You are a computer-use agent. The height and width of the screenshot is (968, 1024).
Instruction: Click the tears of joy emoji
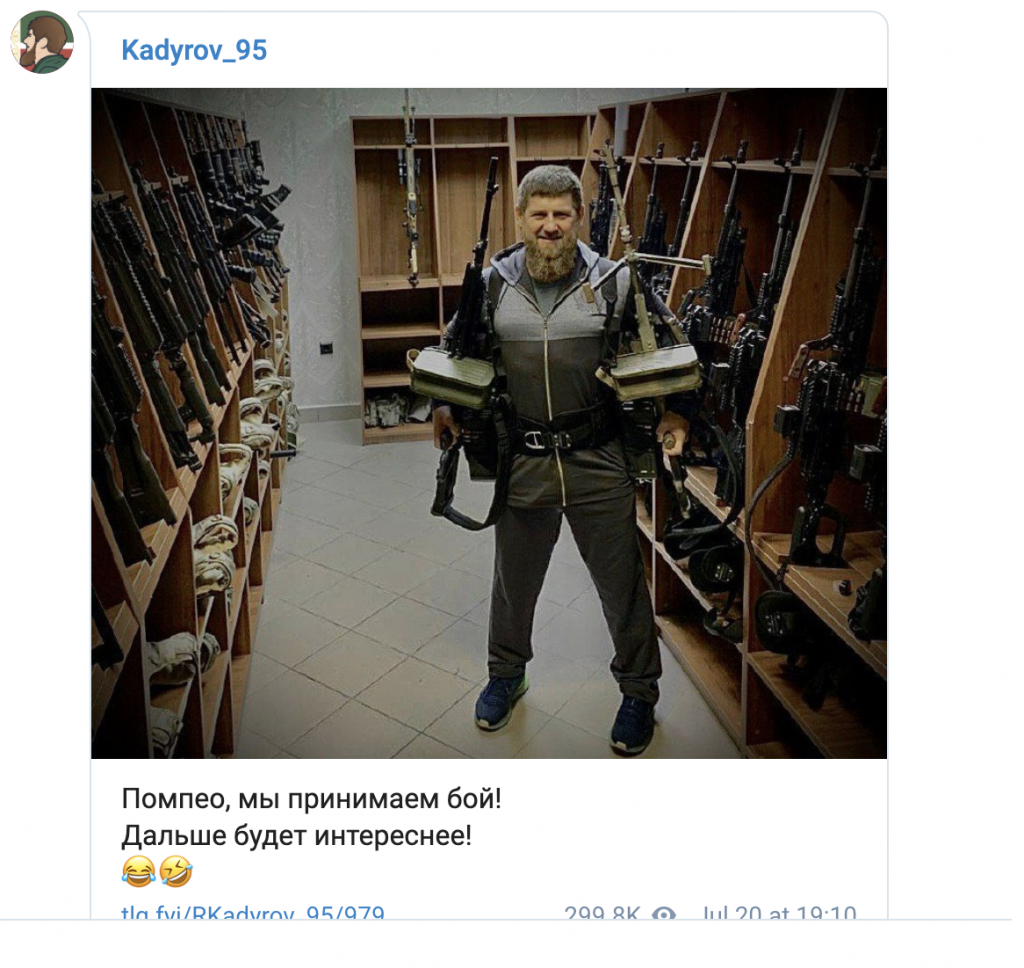click(x=138, y=872)
